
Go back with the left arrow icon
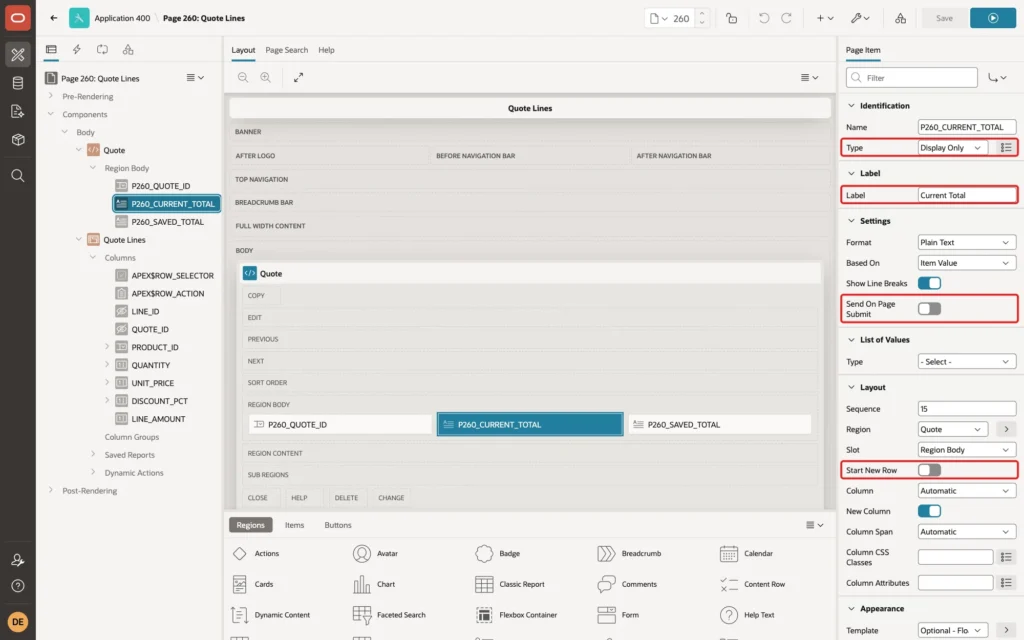54,18
